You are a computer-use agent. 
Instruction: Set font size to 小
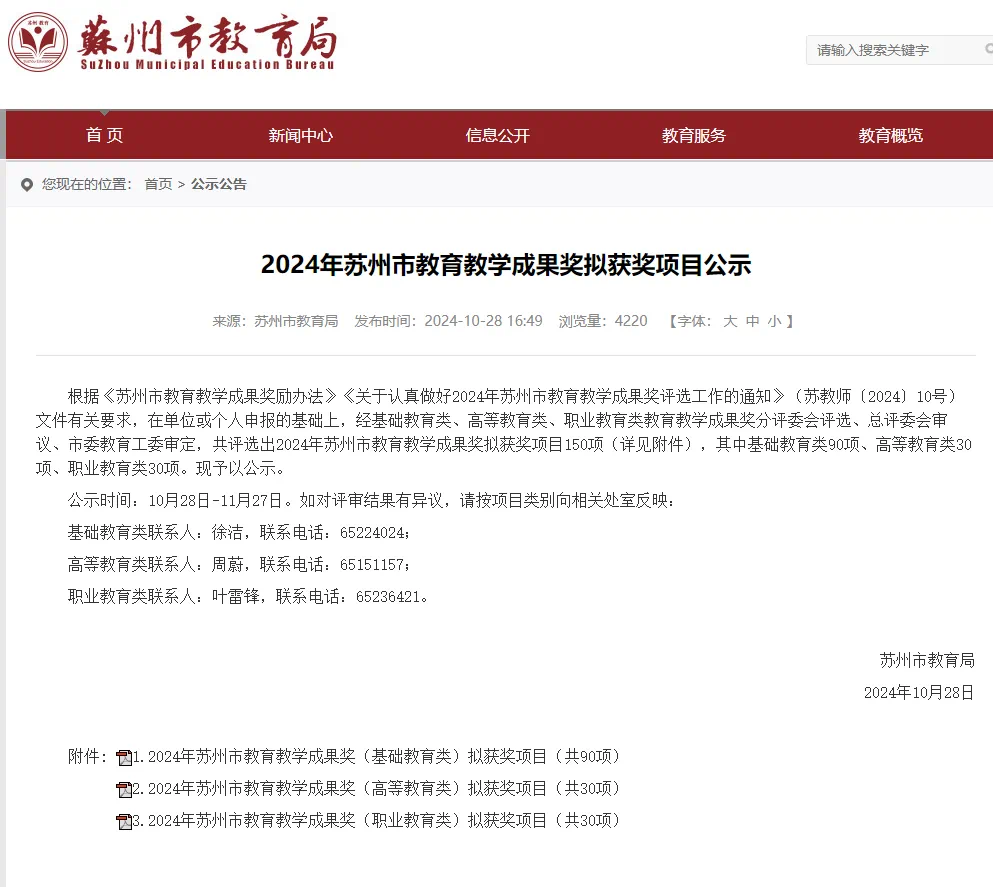click(774, 321)
